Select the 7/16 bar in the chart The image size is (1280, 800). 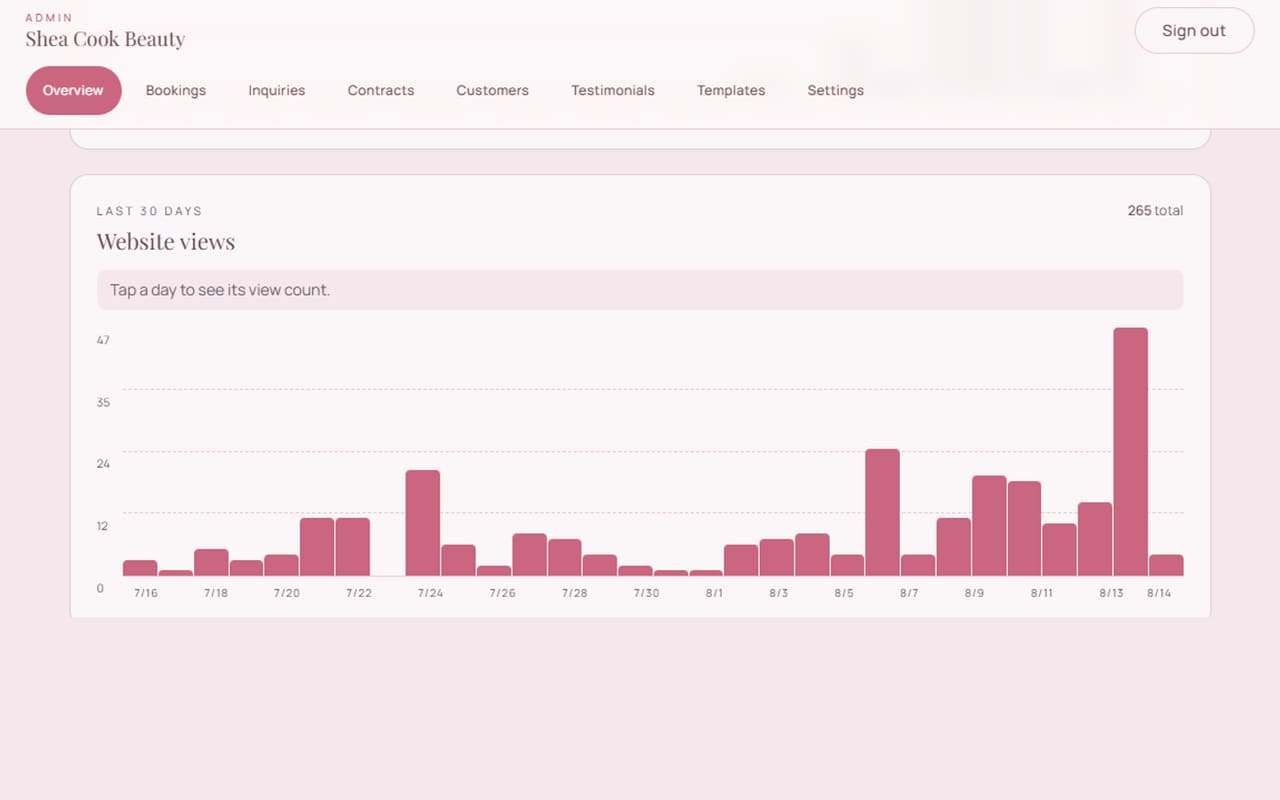coord(140,568)
